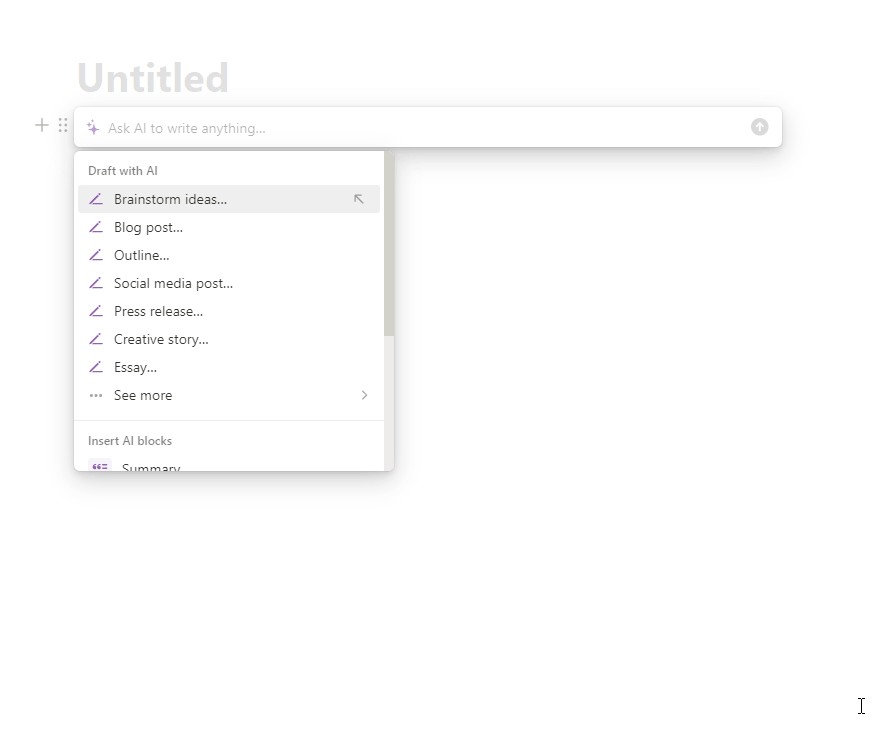Expand the See more chevron arrow
This screenshot has width=883, height=733.
coord(364,395)
